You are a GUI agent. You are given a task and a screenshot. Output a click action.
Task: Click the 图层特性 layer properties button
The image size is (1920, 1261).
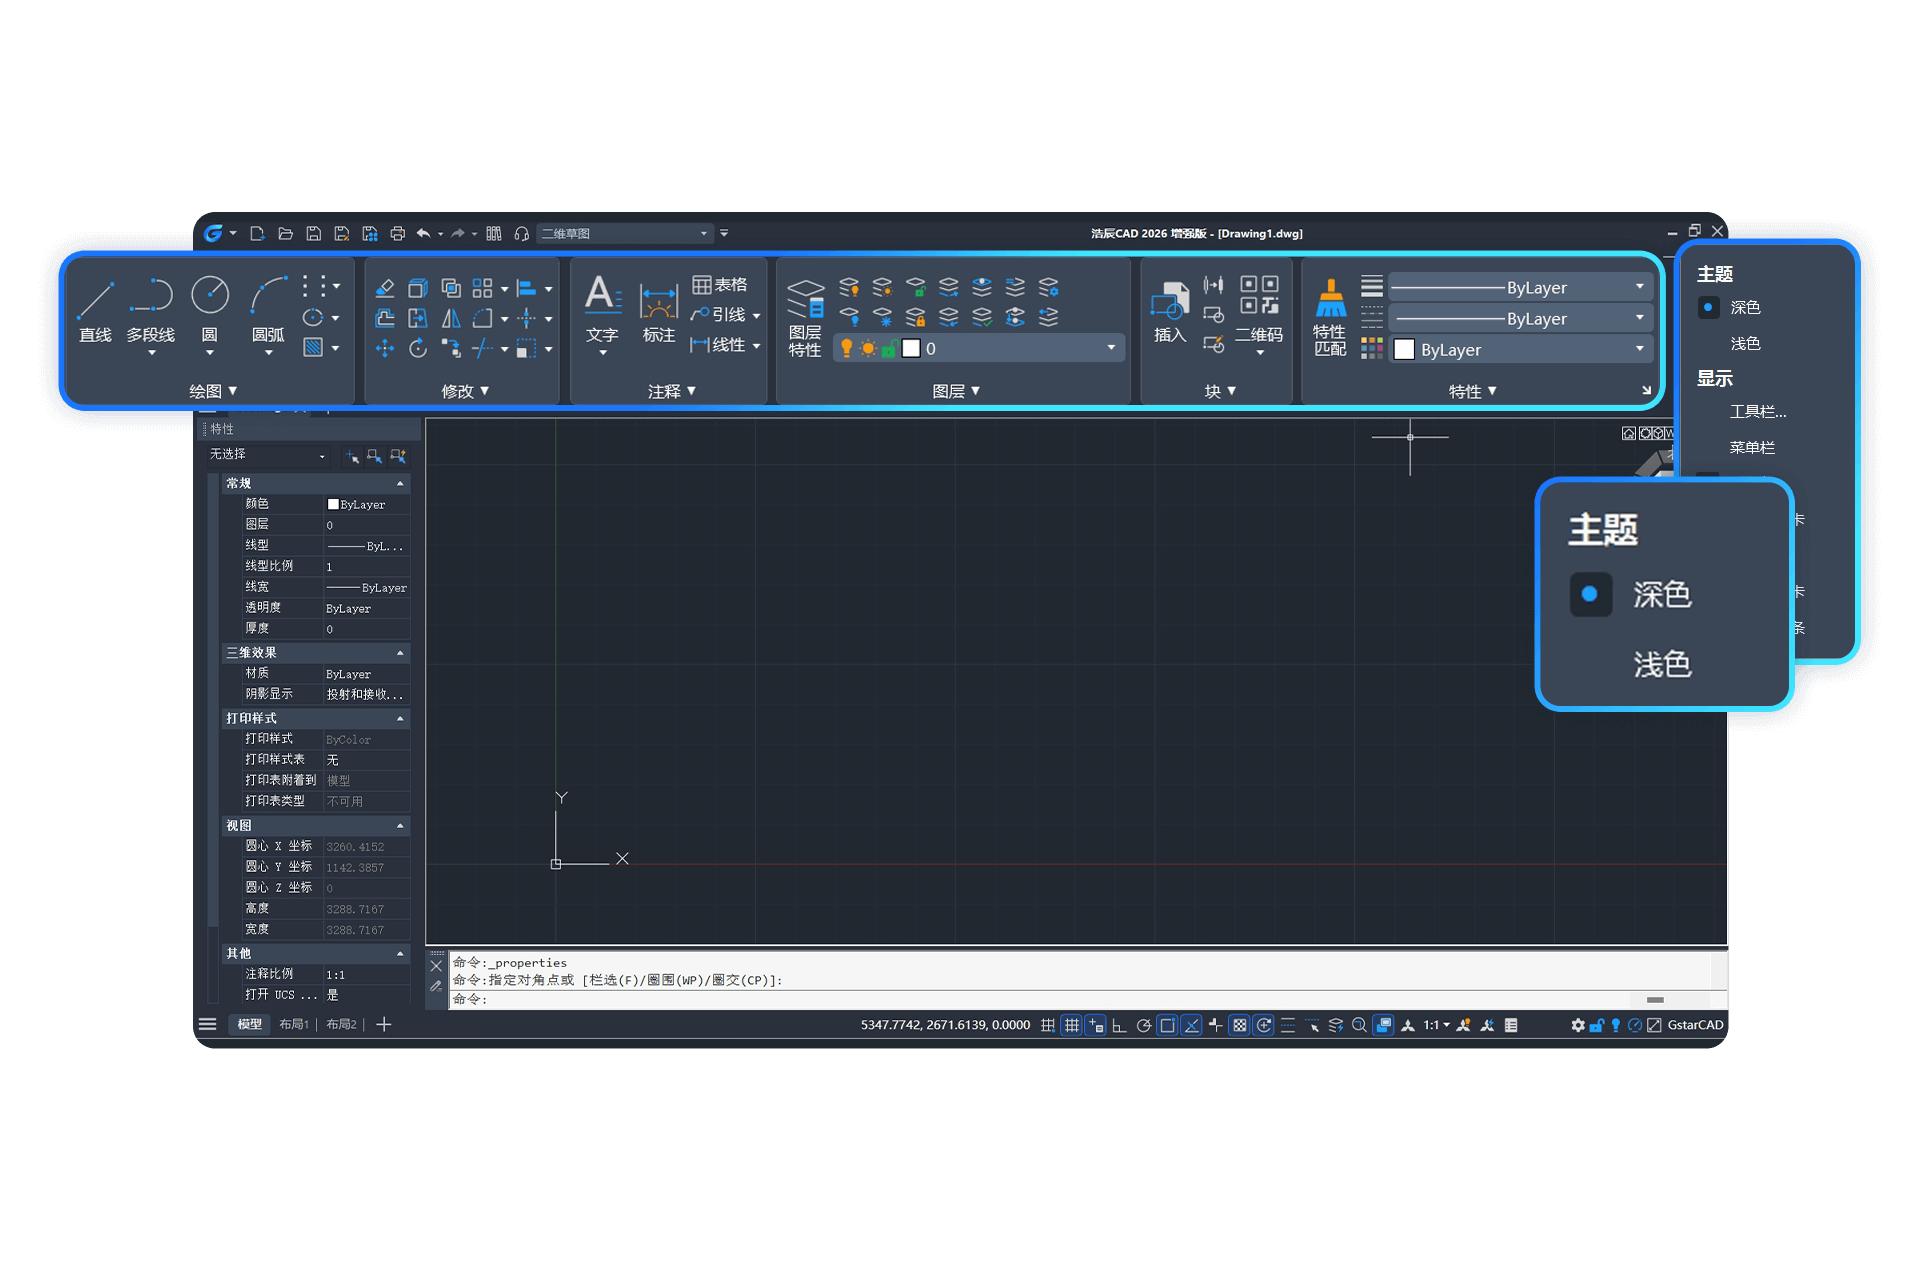click(805, 317)
